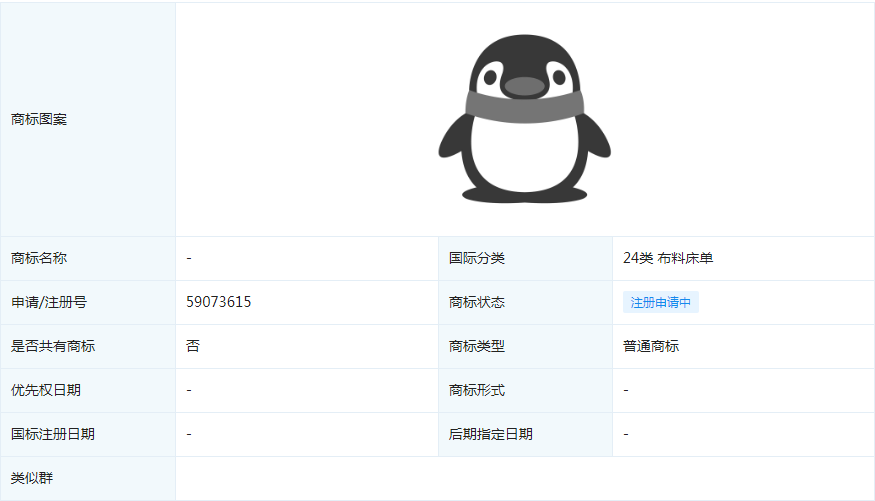Click the 后期指定日期 label

491,434
